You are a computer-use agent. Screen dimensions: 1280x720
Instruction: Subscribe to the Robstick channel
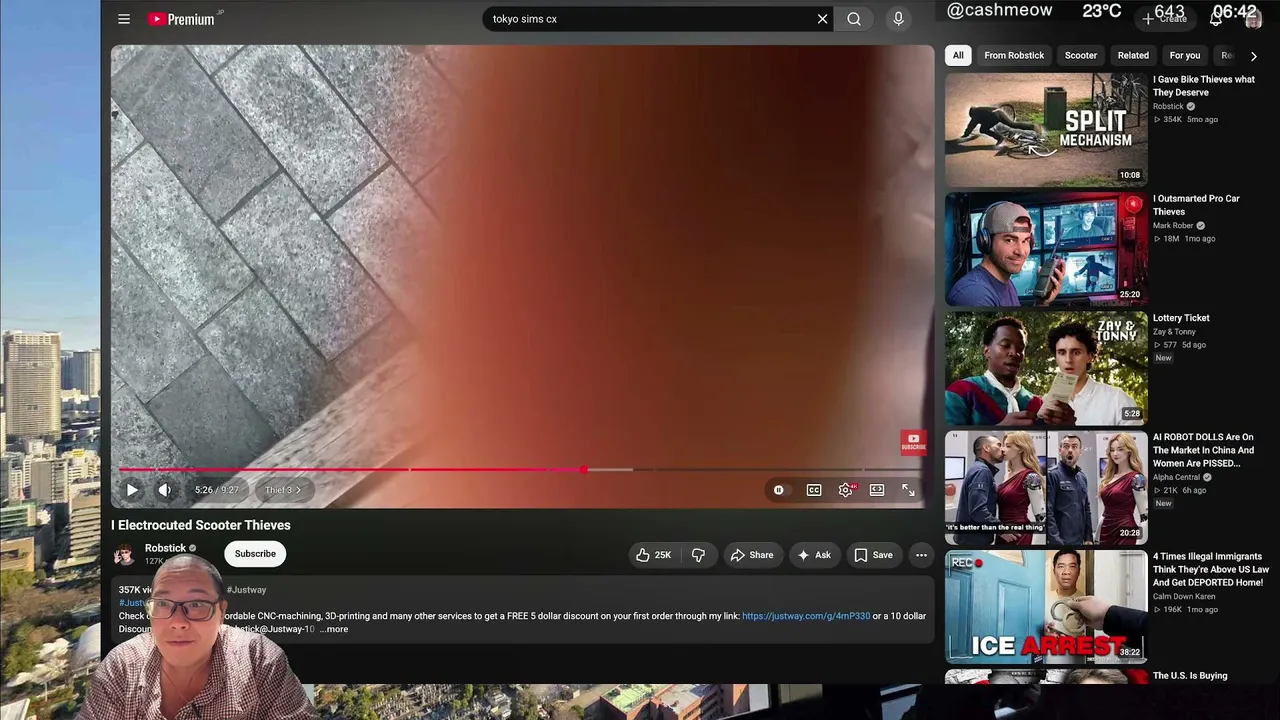click(x=255, y=554)
